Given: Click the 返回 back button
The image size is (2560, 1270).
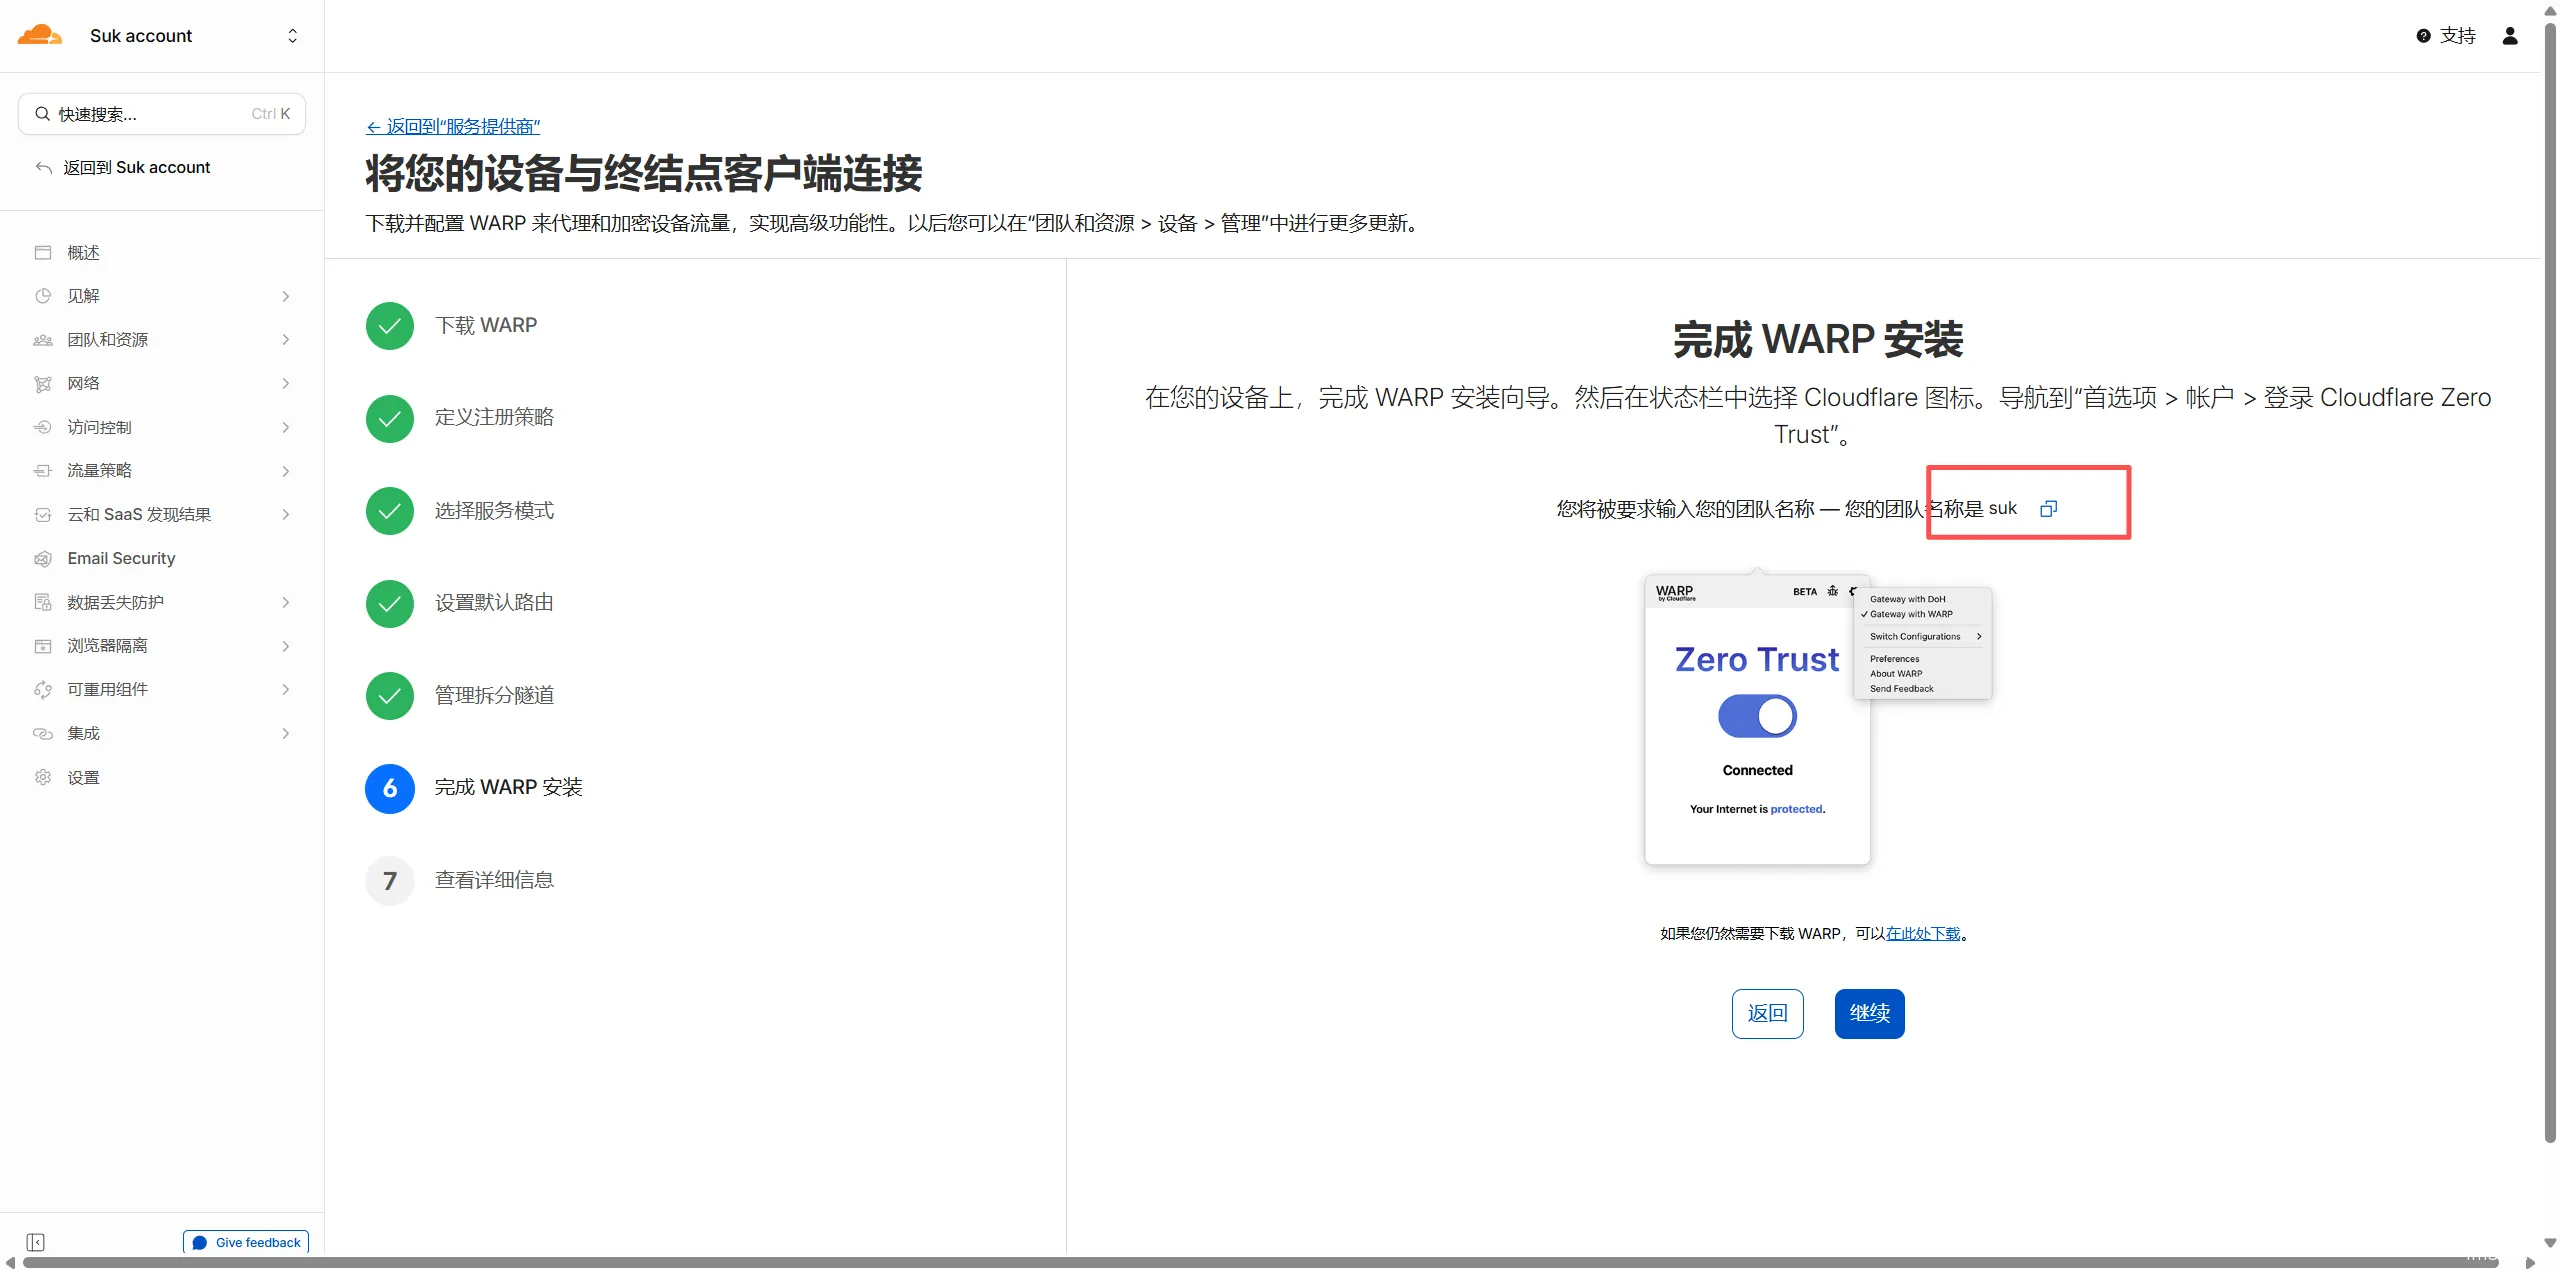Looking at the screenshot, I should click(1768, 1014).
